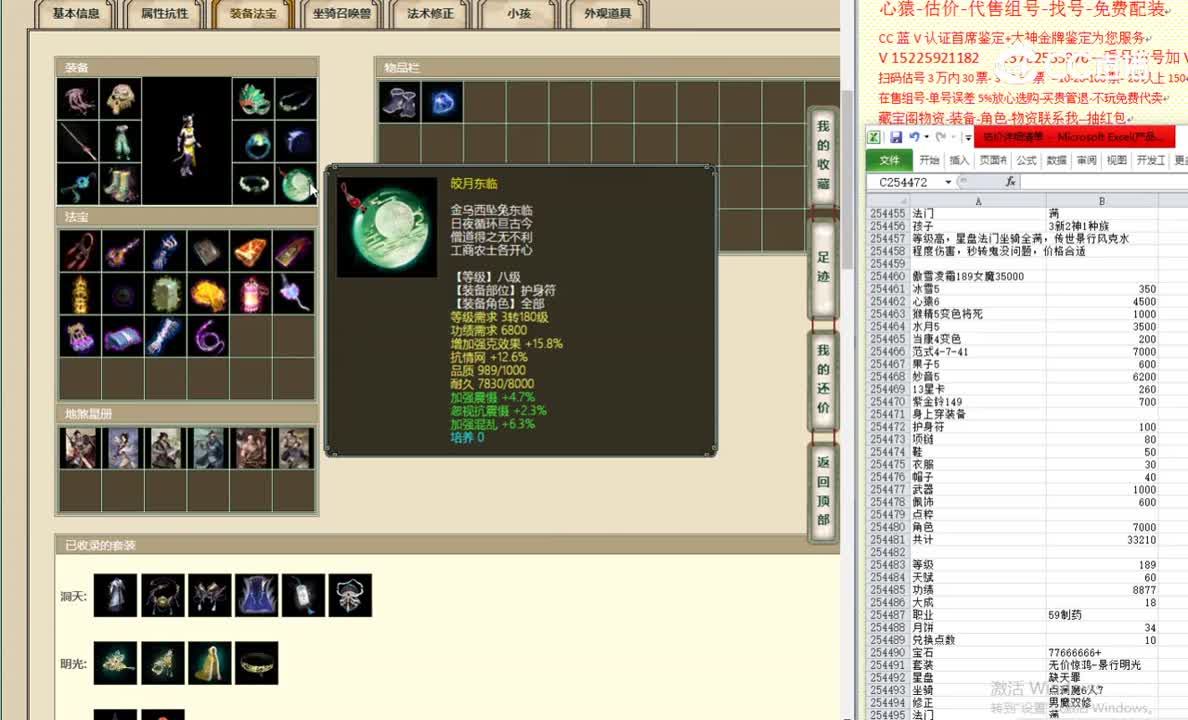Open the Excel 公式 ribbon tab

pyautogui.click(x=1027, y=160)
